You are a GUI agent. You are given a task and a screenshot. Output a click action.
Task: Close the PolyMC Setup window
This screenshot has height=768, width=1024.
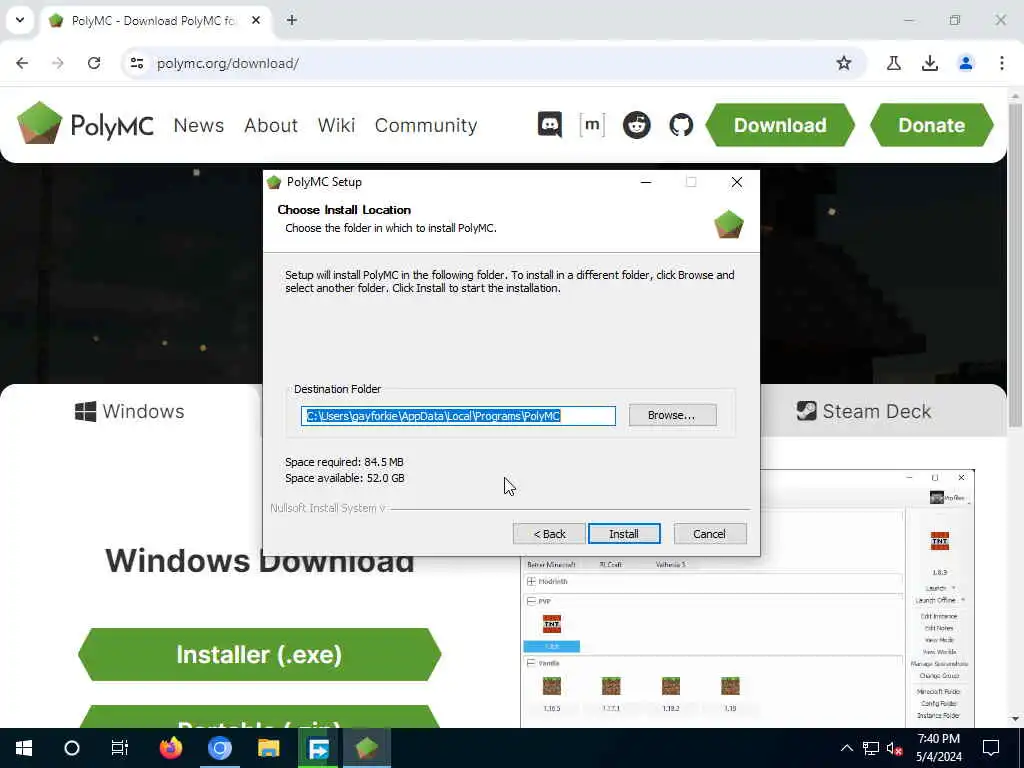click(737, 182)
